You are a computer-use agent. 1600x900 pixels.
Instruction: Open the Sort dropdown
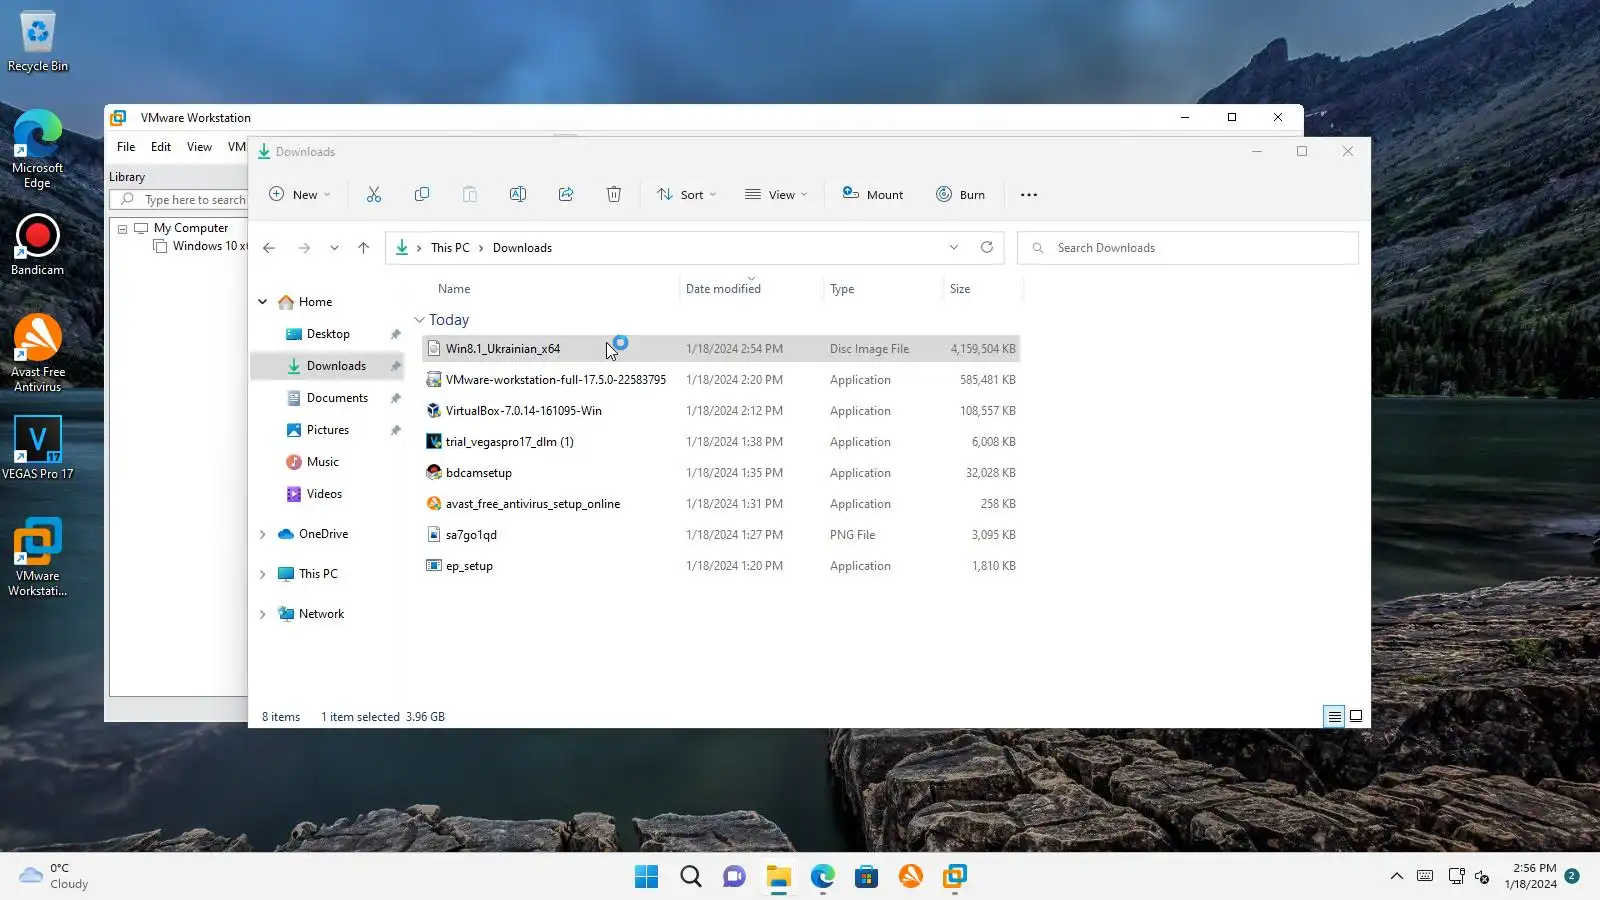pyautogui.click(x=687, y=195)
